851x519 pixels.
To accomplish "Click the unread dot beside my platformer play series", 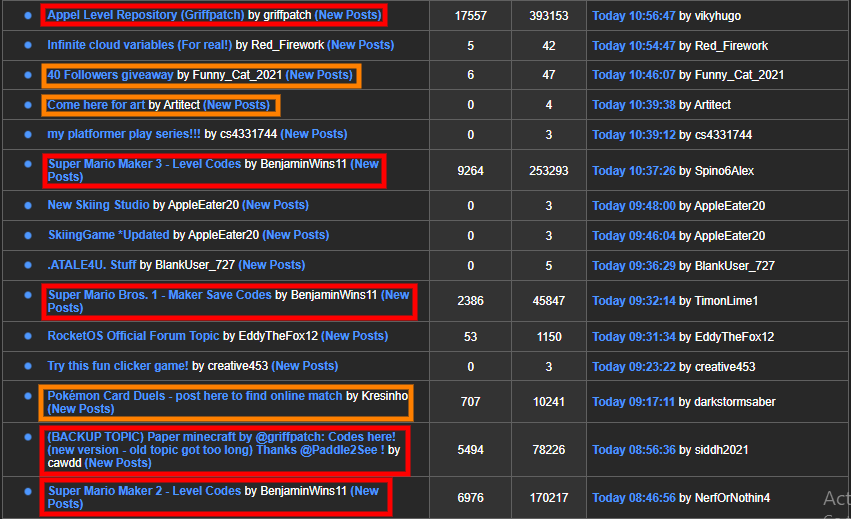I will [x=28, y=134].
